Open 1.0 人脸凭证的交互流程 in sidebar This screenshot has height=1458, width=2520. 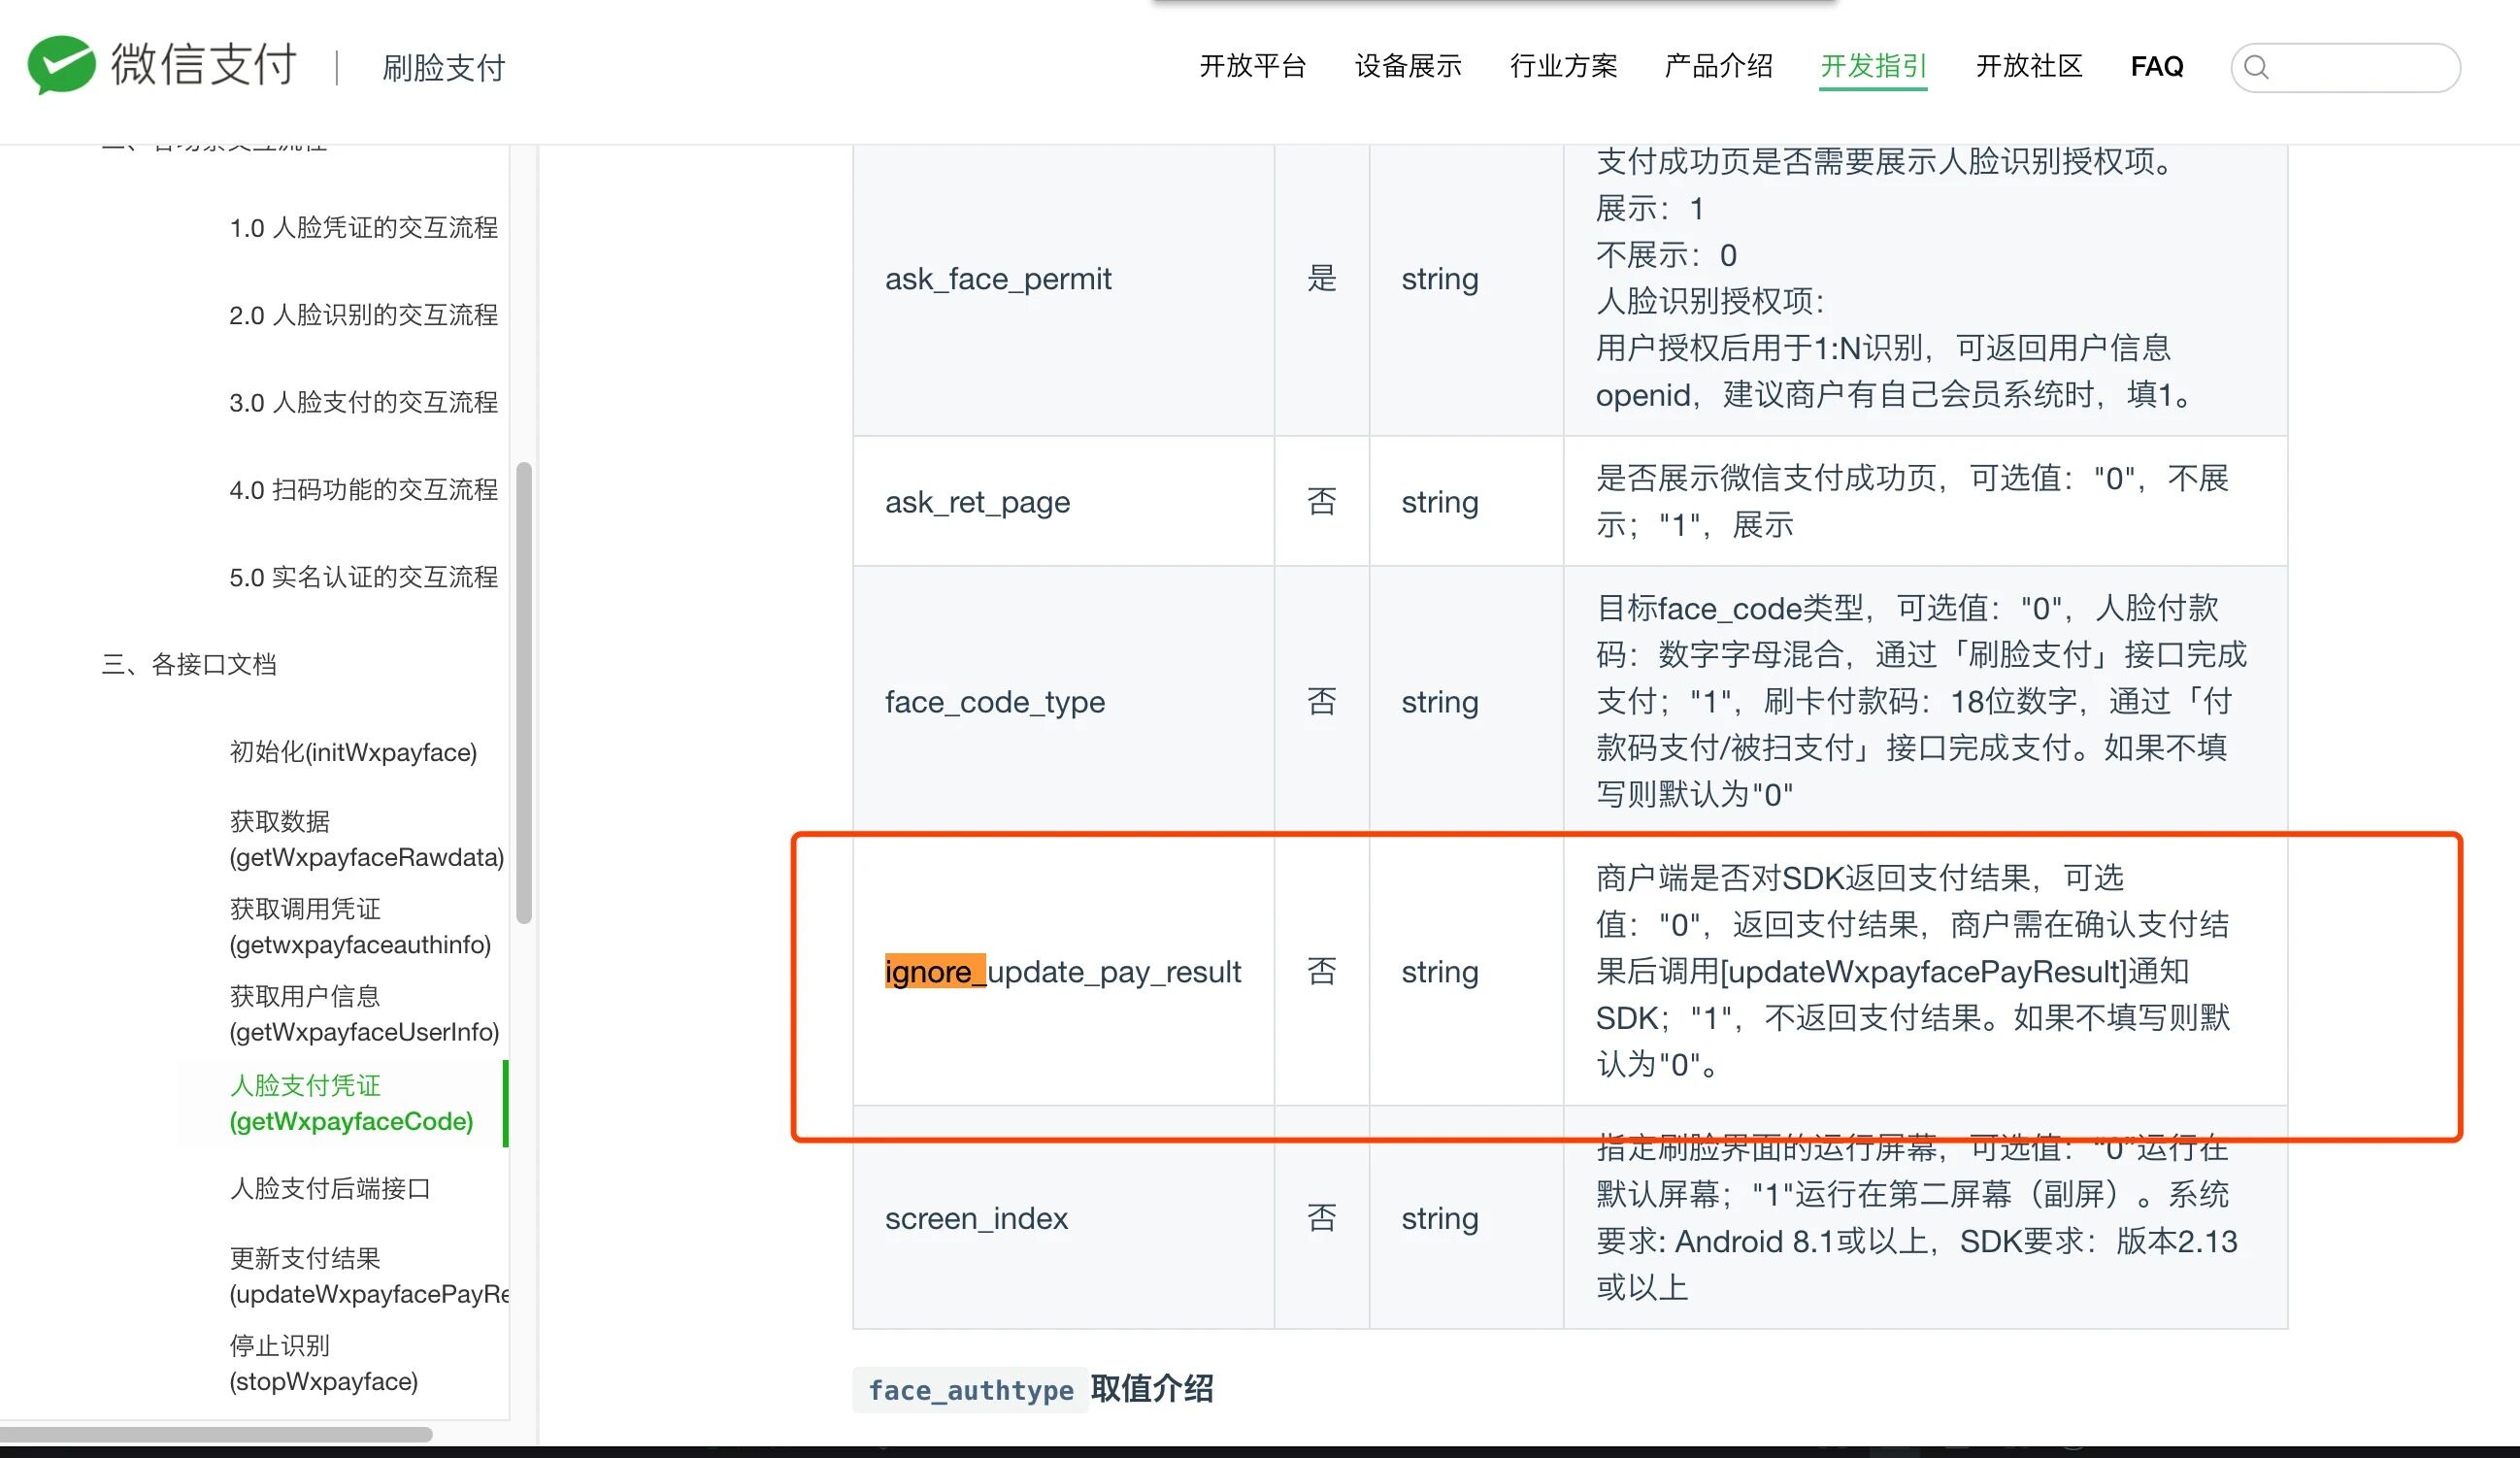pos(363,228)
